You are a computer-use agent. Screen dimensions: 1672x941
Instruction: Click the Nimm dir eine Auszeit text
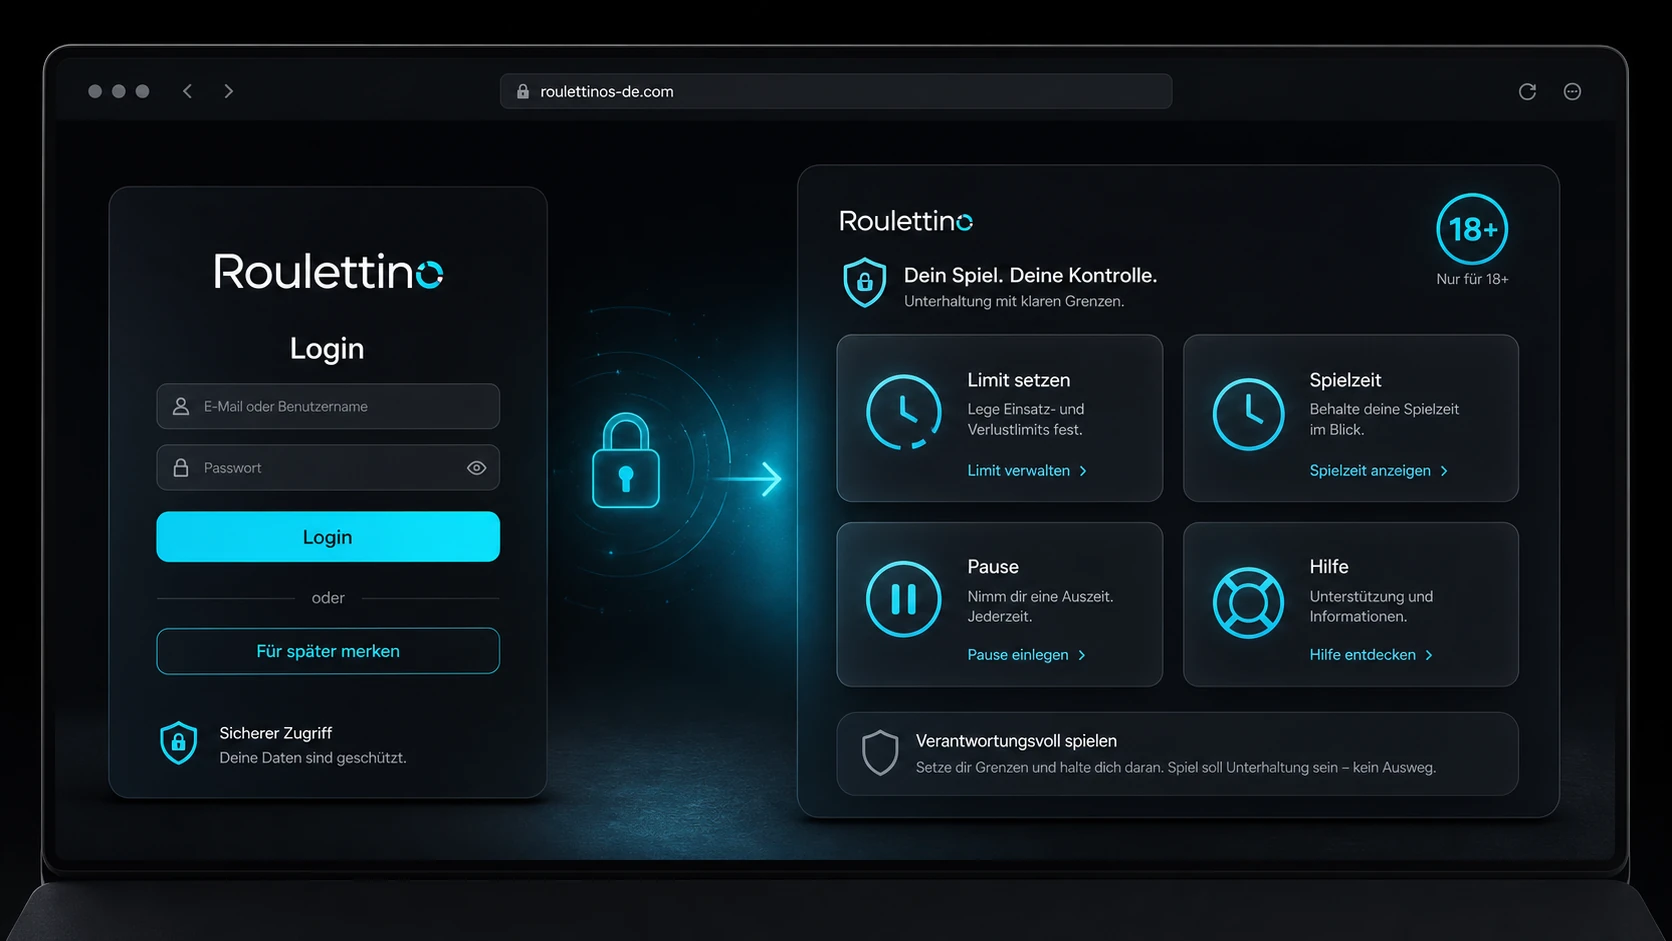(1040, 606)
